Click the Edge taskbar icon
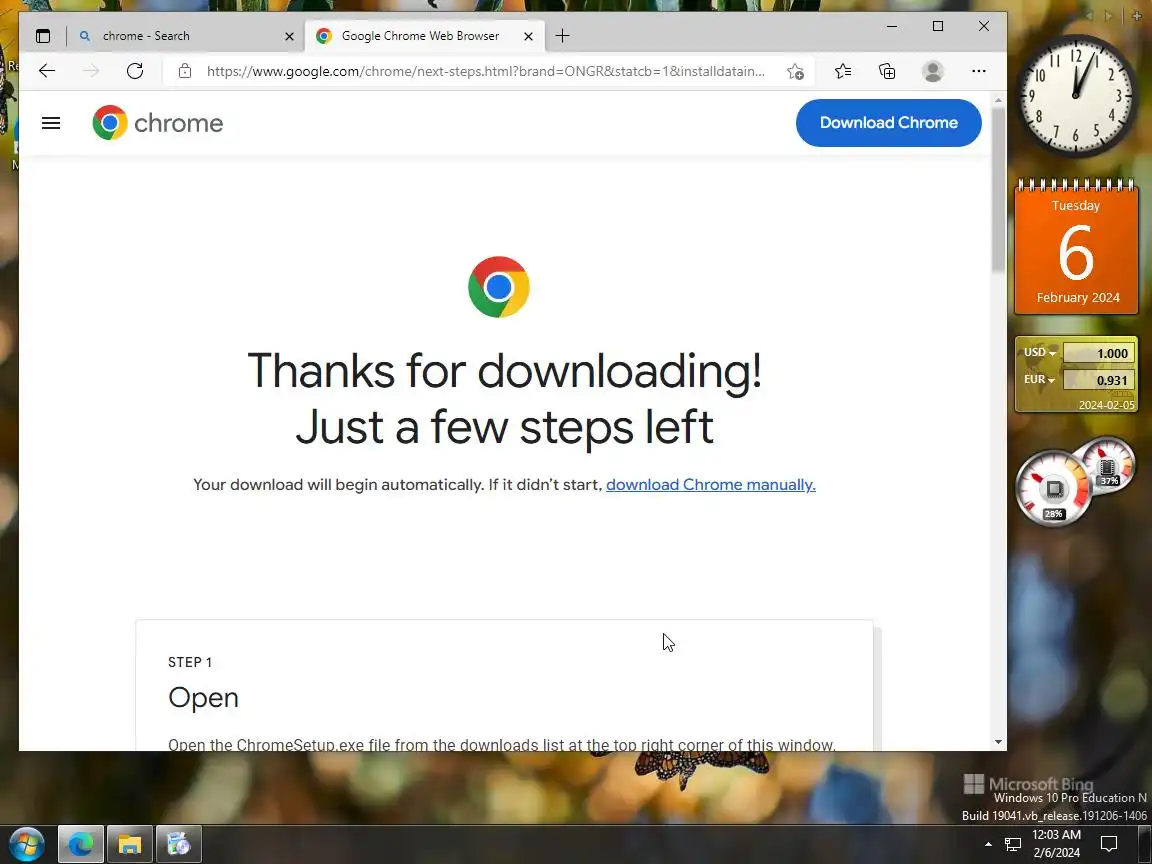The height and width of the screenshot is (864, 1152). point(81,844)
